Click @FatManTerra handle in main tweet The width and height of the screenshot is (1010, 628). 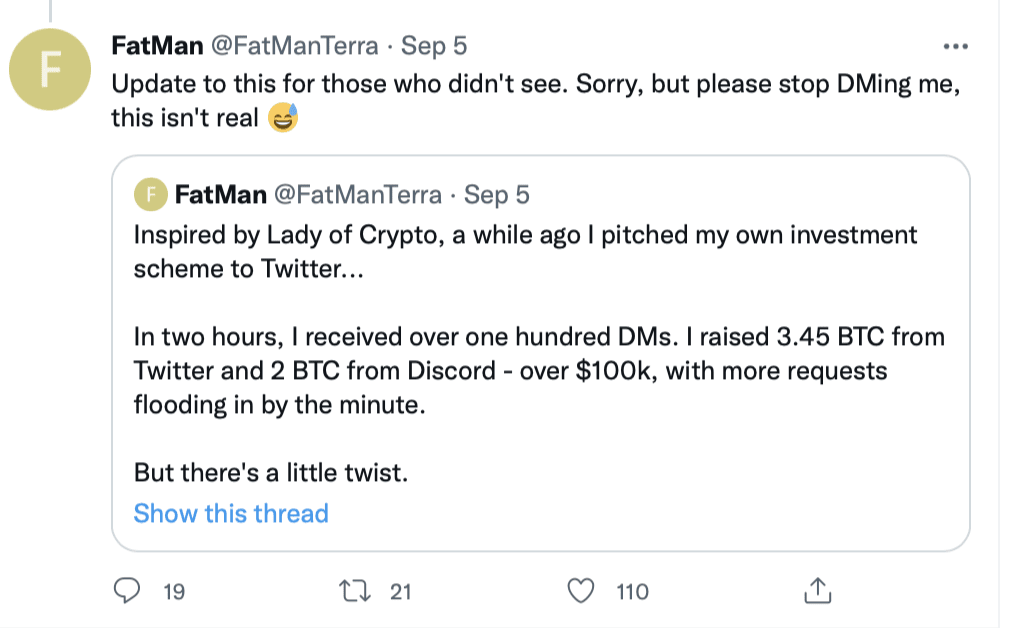(295, 46)
